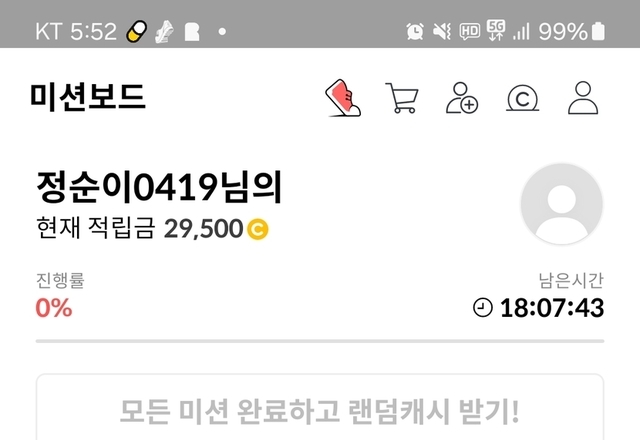The image size is (640, 440).
Task: Tap the 99% battery indicator
Action: coord(571,31)
